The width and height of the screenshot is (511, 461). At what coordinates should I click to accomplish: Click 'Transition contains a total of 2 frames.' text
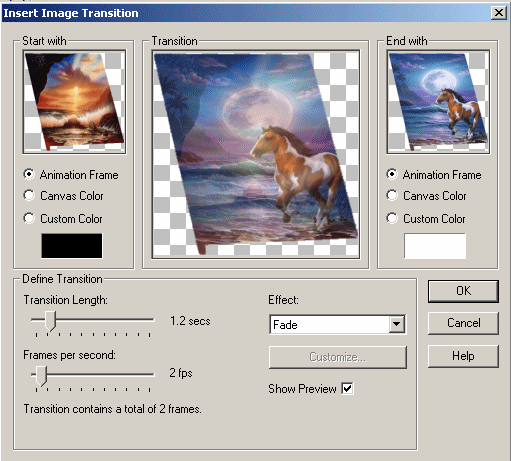[x=112, y=409]
